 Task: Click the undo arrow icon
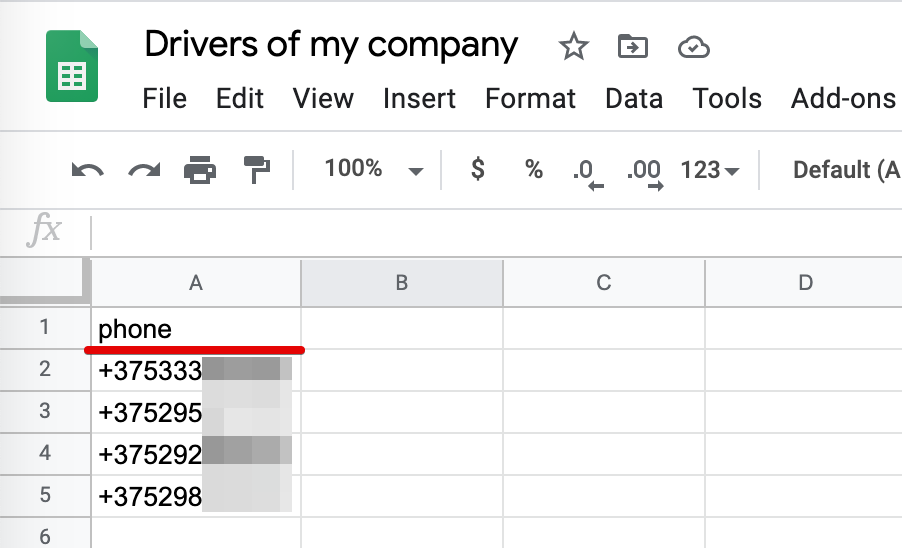[x=87, y=170]
